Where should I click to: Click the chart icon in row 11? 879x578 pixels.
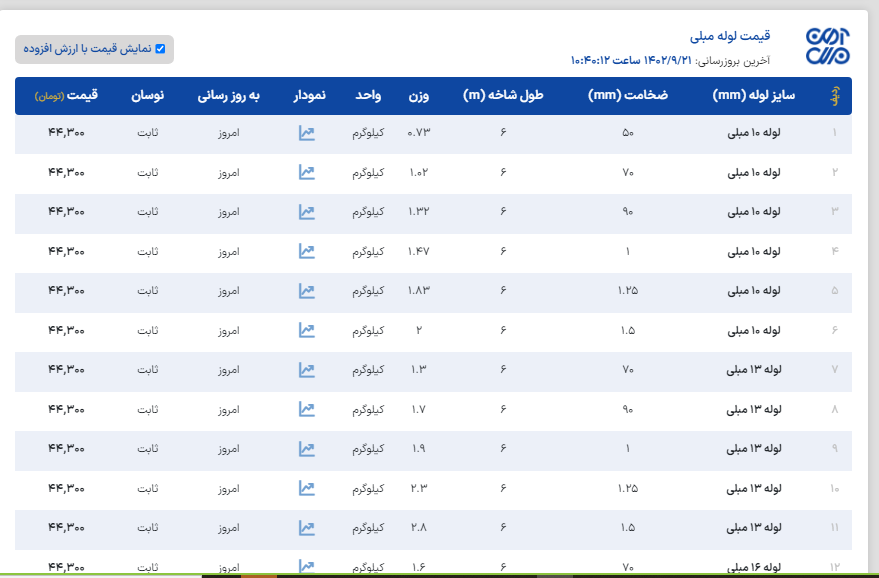pos(307,527)
